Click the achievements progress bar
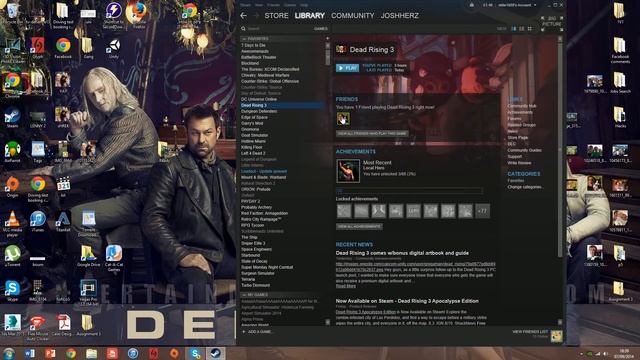 pos(409,190)
